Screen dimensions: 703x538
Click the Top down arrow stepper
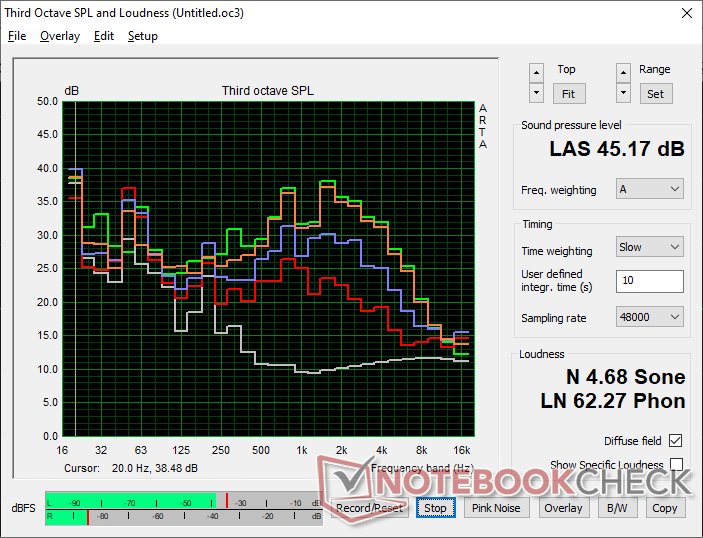(536, 93)
